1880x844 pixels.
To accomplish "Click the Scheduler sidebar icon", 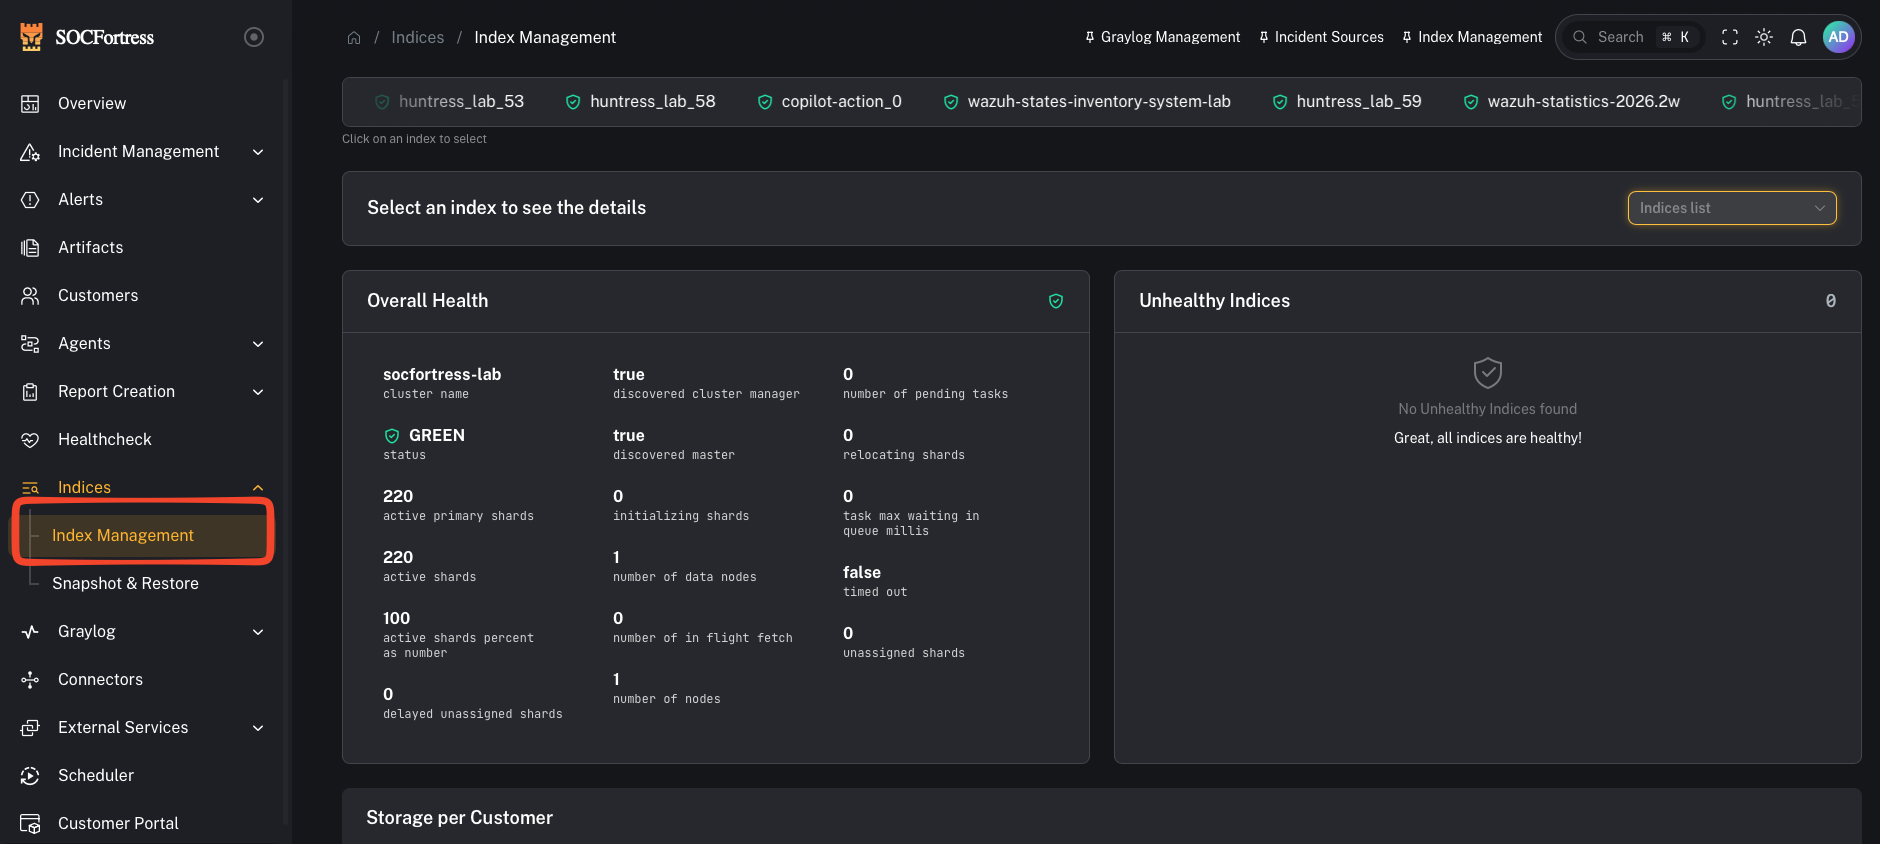I will pos(30,775).
